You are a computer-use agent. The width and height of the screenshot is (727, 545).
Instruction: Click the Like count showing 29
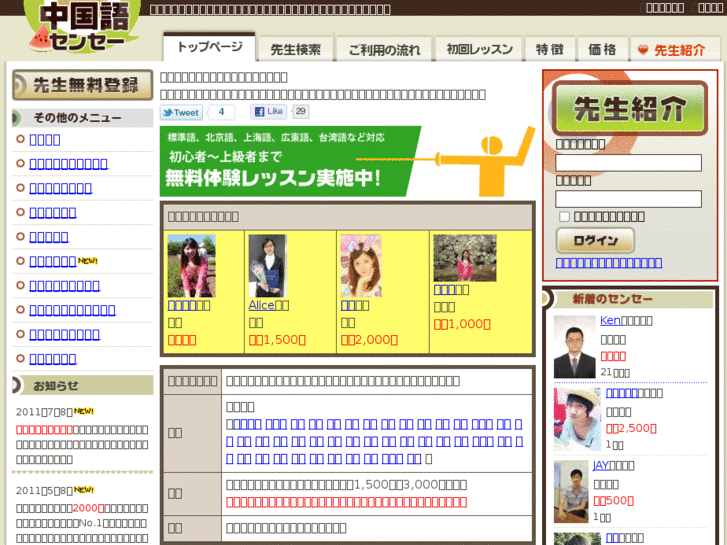300,111
